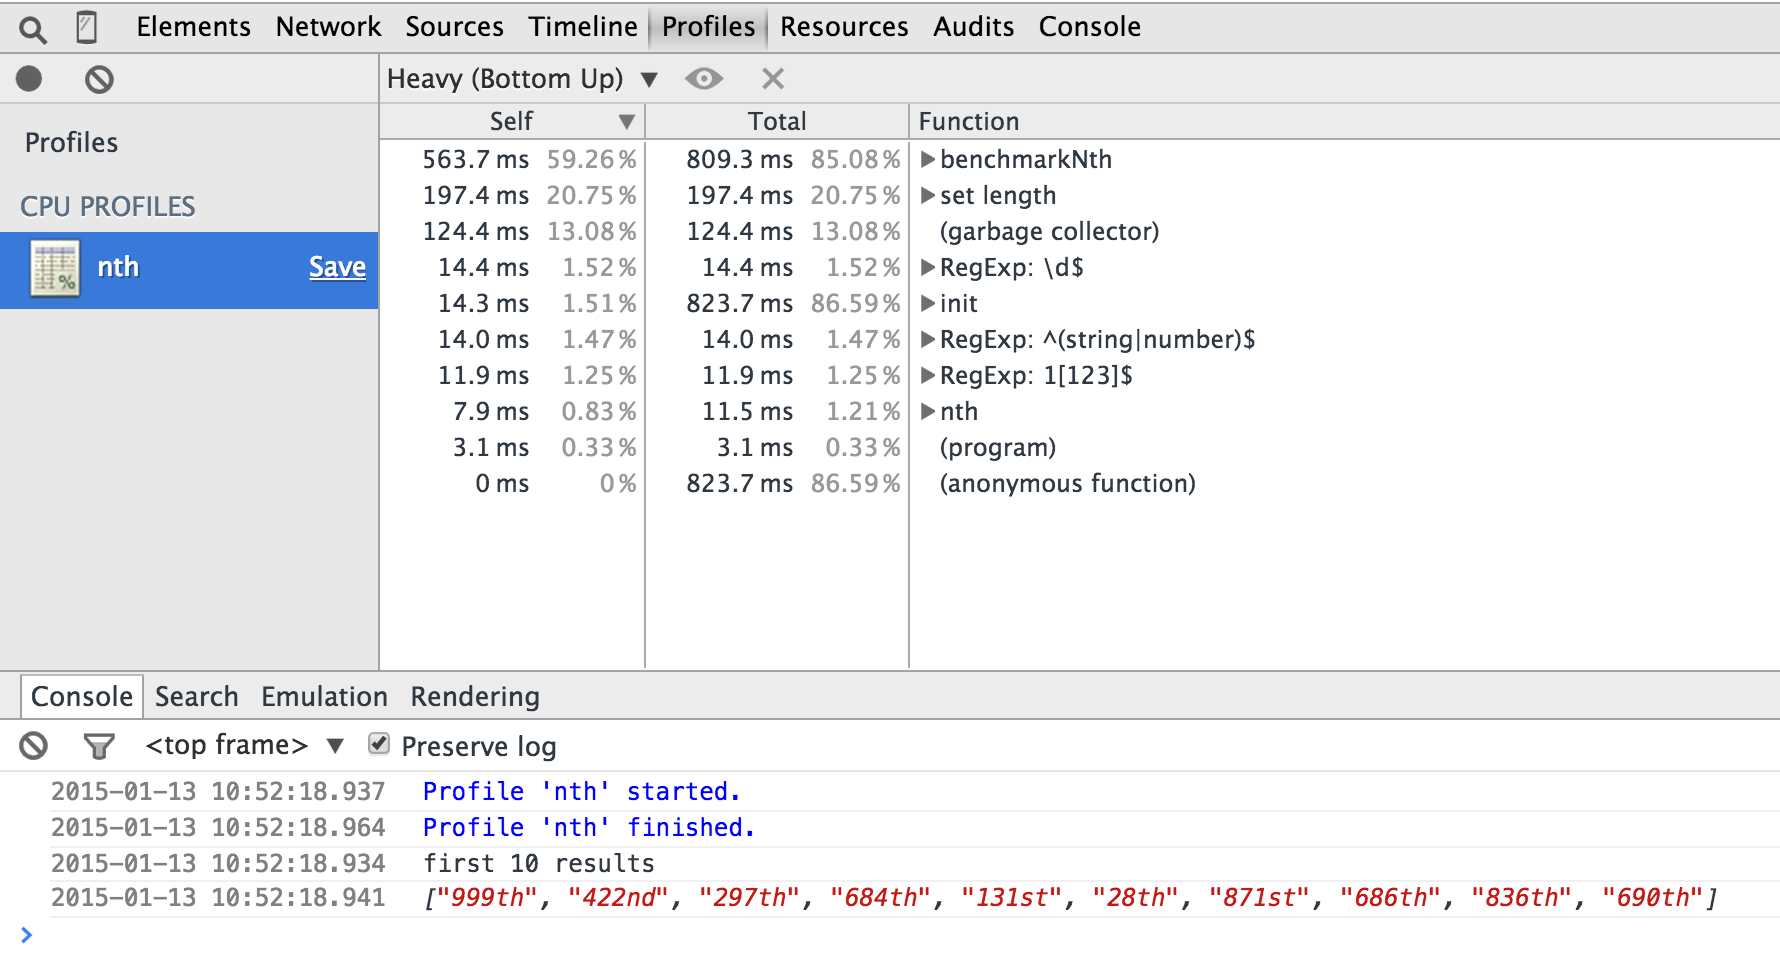This screenshot has width=1780, height=956.
Task: Sort by the Self column header
Action: click(x=512, y=121)
